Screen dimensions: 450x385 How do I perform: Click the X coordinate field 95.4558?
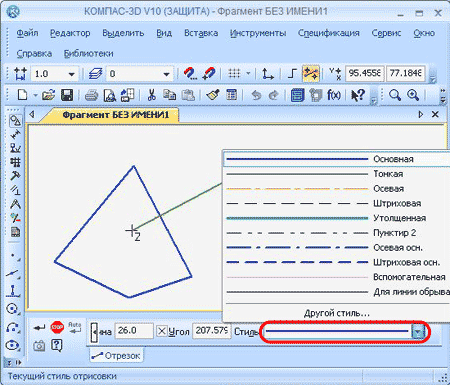coord(365,73)
